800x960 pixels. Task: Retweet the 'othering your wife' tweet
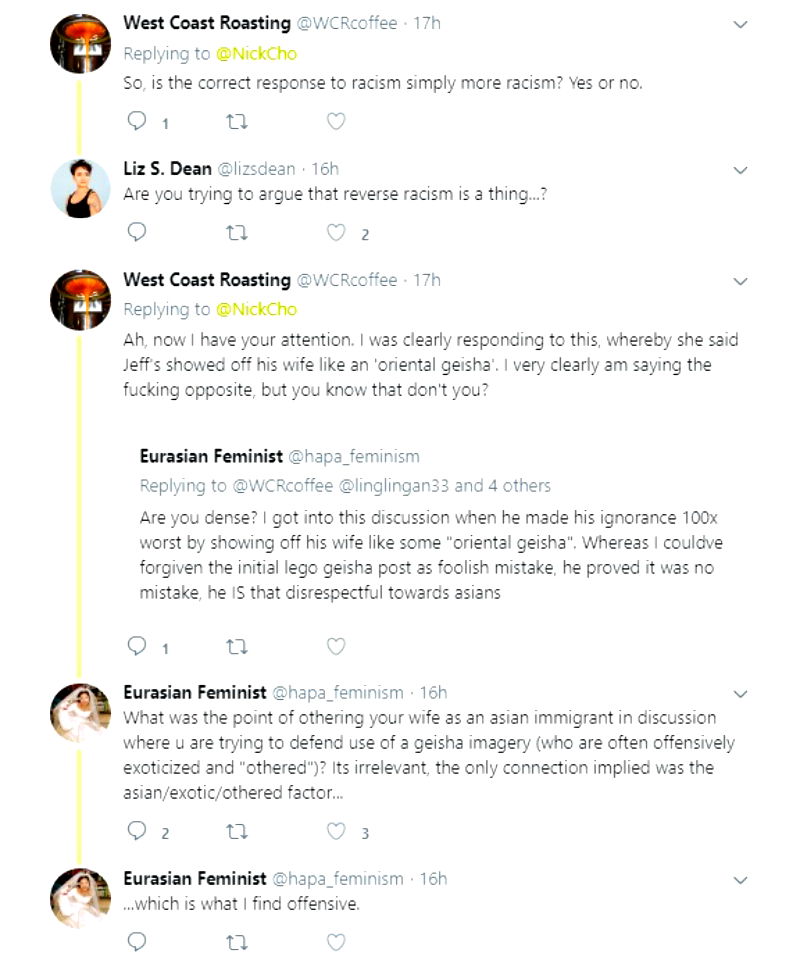pos(237,831)
